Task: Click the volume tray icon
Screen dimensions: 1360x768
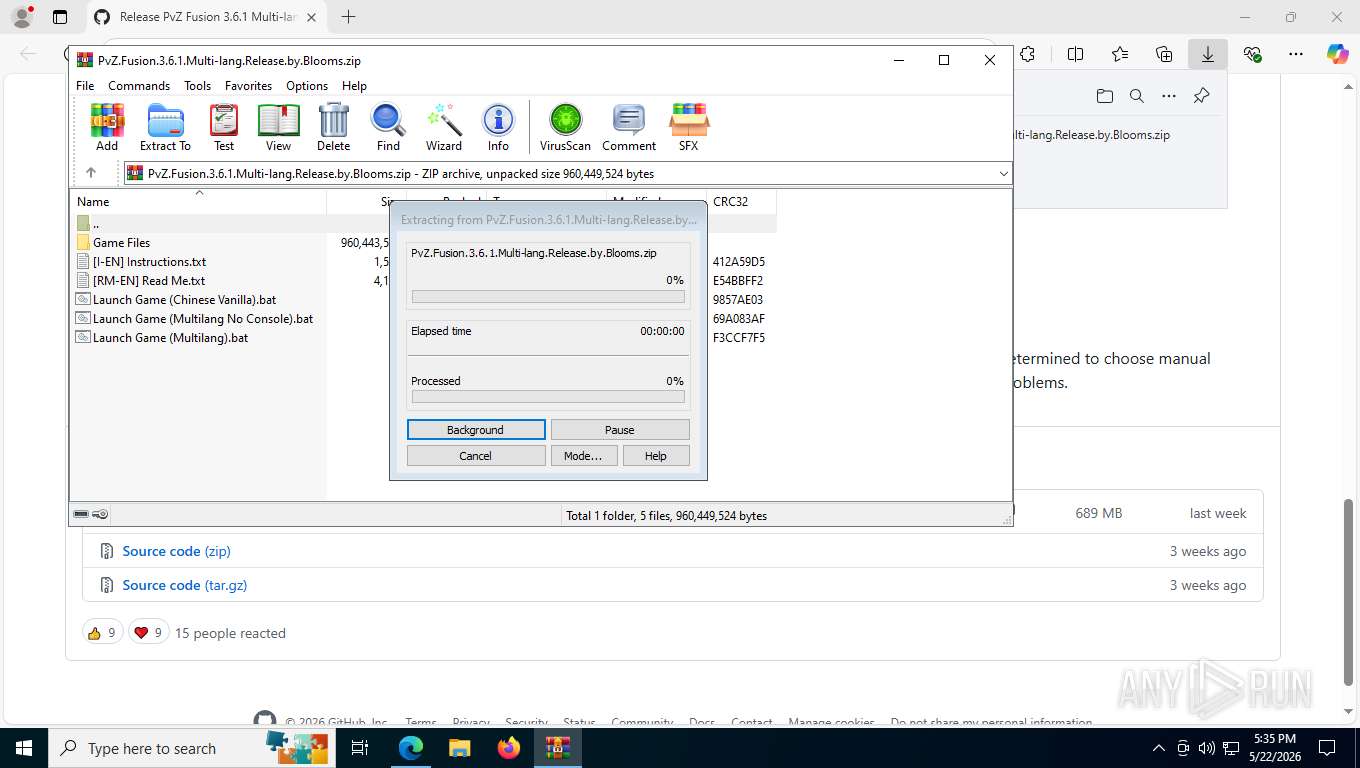Action: click(1207, 748)
